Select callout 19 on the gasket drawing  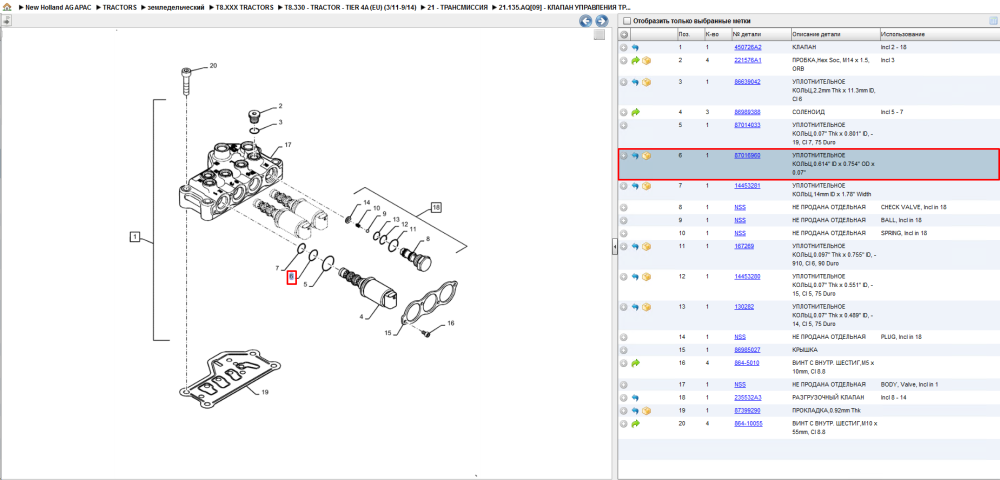pos(264,393)
